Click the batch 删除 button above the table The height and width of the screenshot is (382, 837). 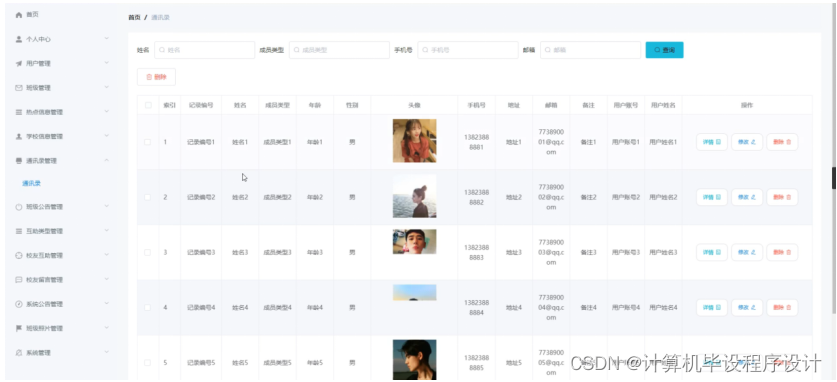(156, 77)
